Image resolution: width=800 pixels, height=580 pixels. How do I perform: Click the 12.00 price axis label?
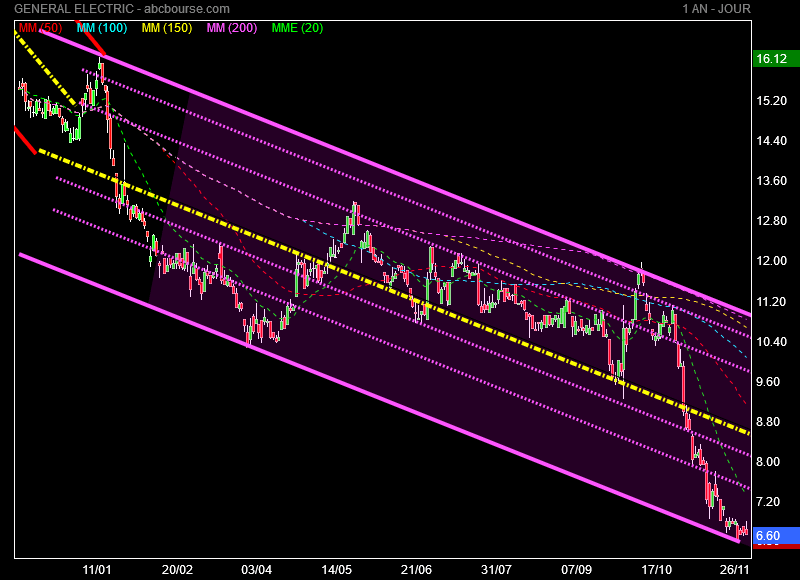(771, 261)
